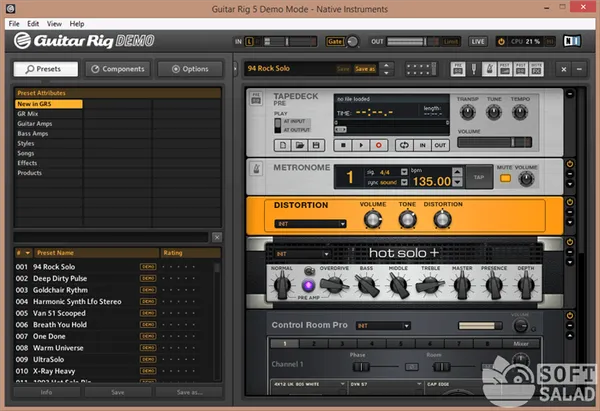Click preset search input field
This screenshot has height=411, width=600.
click(x=111, y=237)
